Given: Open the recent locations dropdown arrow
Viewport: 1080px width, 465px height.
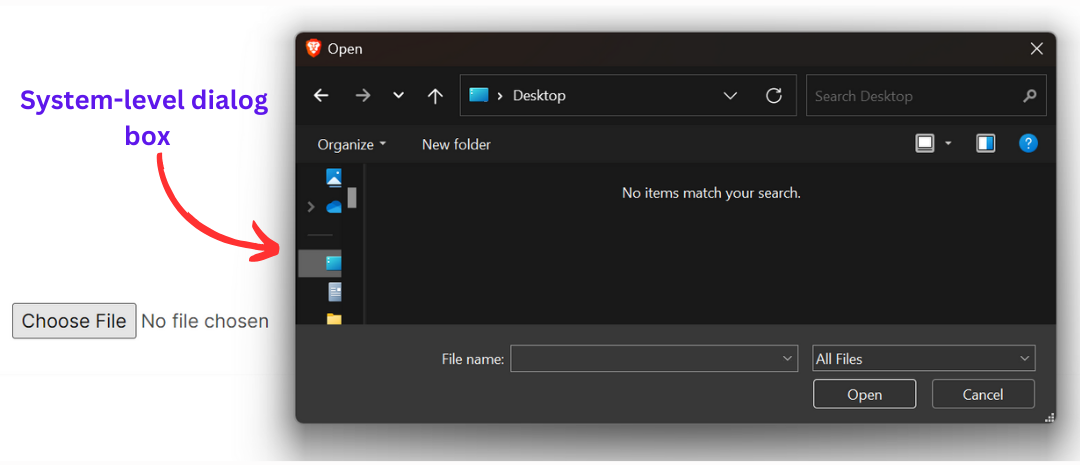Looking at the screenshot, I should tap(399, 96).
